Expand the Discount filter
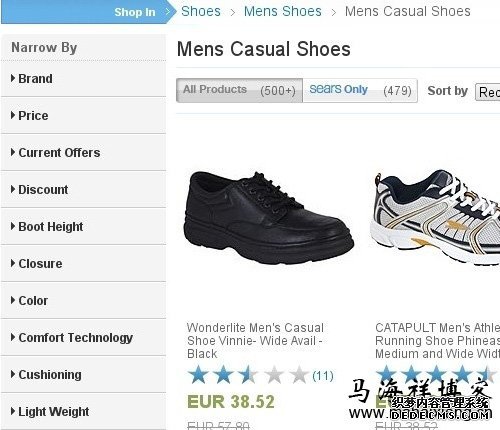The height and width of the screenshot is (430, 500). pos(83,190)
